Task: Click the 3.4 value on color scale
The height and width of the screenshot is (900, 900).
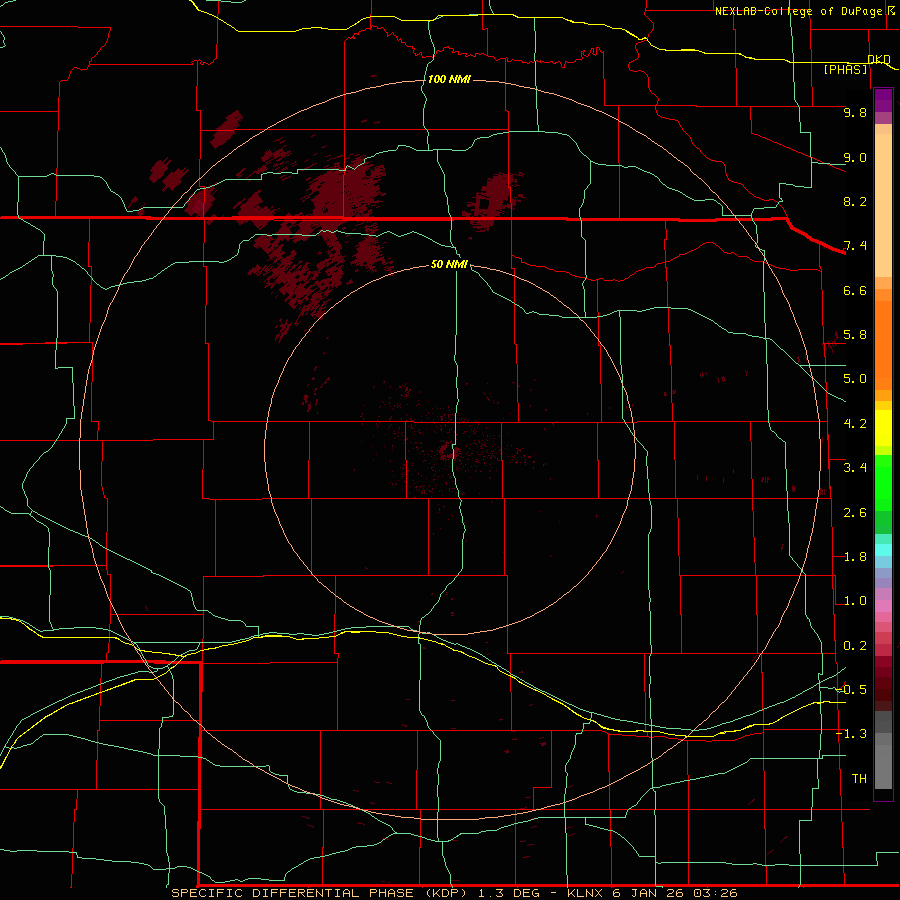Action: [855, 468]
